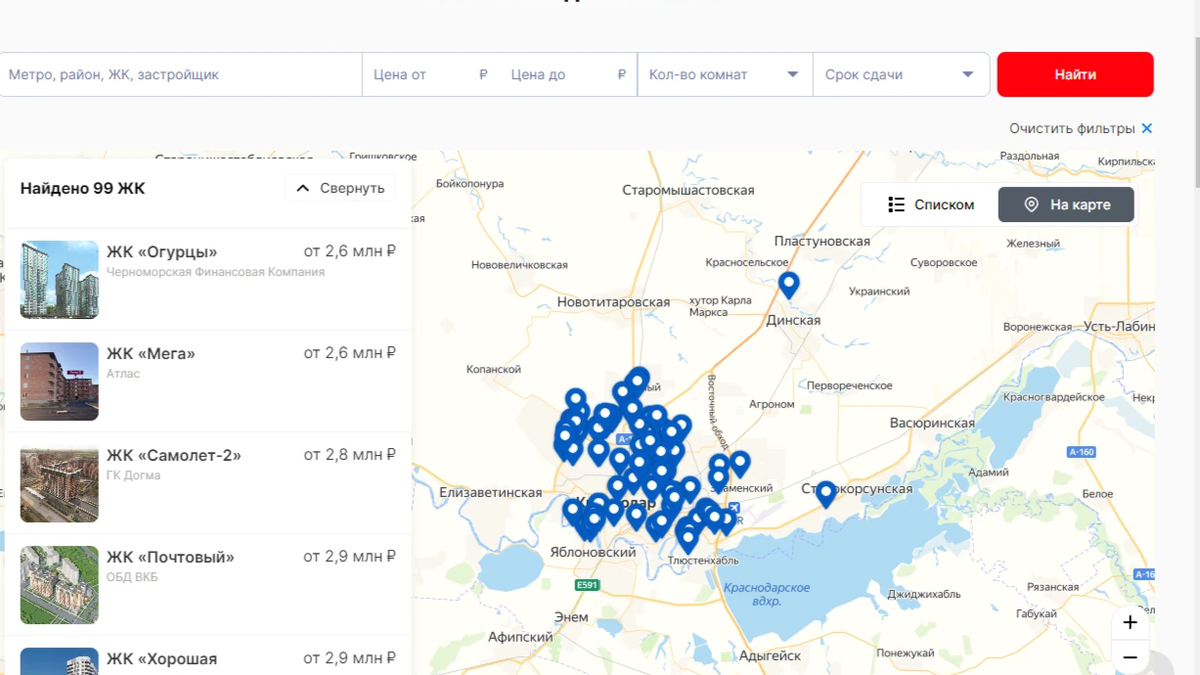Open ЖК «Огурцы» thumbnail image
This screenshot has width=1200, height=675.
point(59,279)
